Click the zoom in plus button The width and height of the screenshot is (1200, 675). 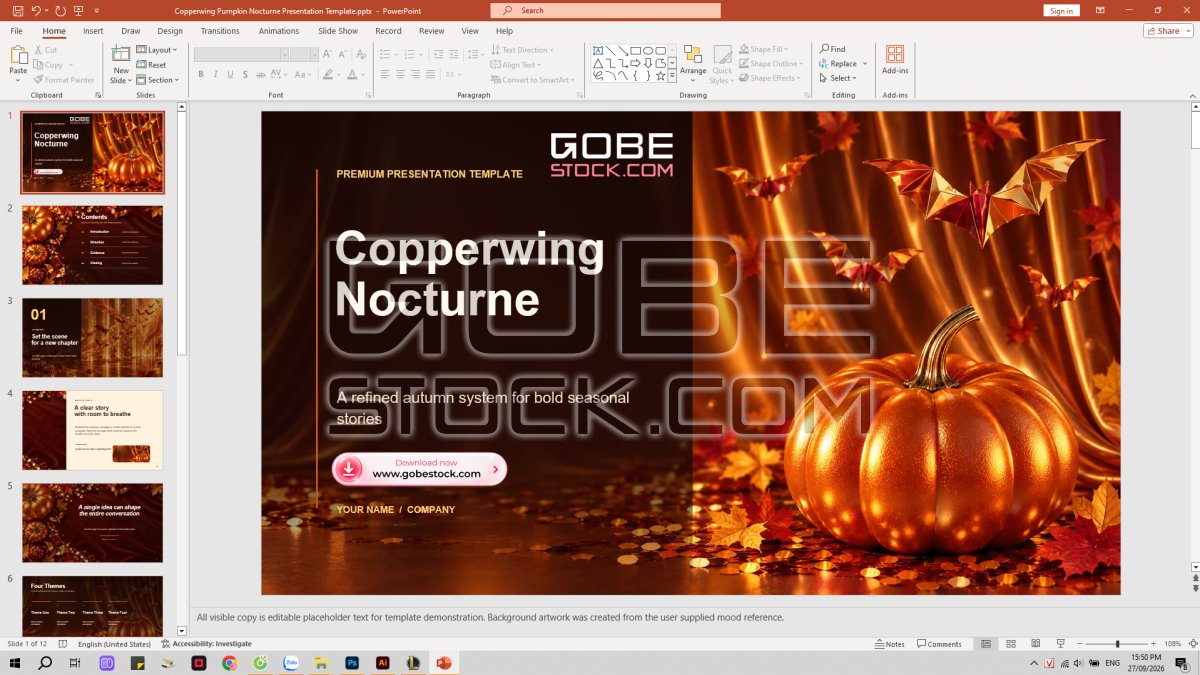tap(1155, 644)
